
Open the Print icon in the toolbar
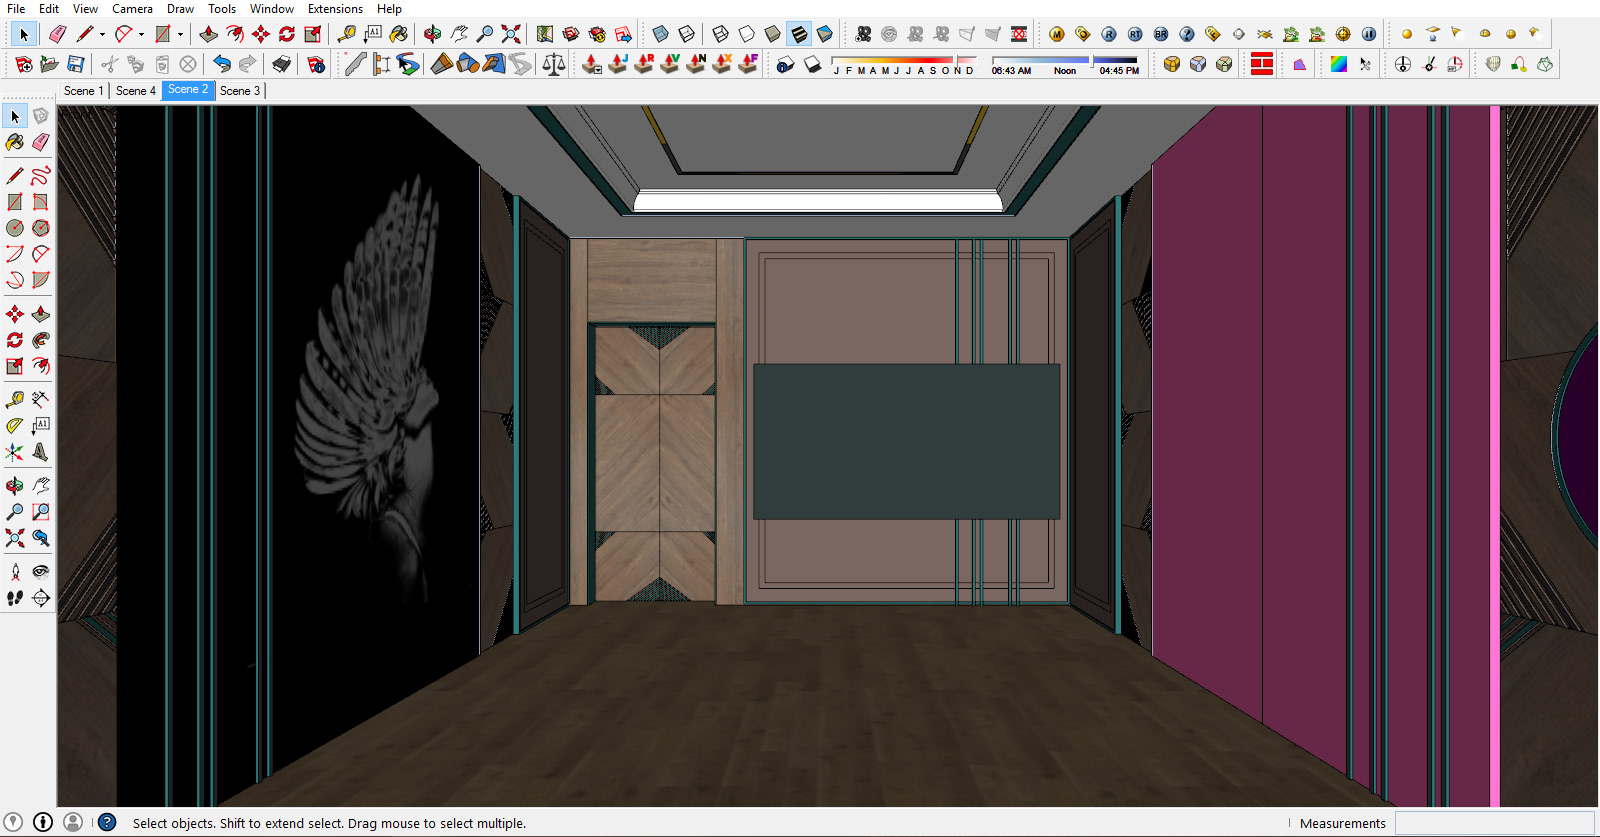(x=282, y=65)
